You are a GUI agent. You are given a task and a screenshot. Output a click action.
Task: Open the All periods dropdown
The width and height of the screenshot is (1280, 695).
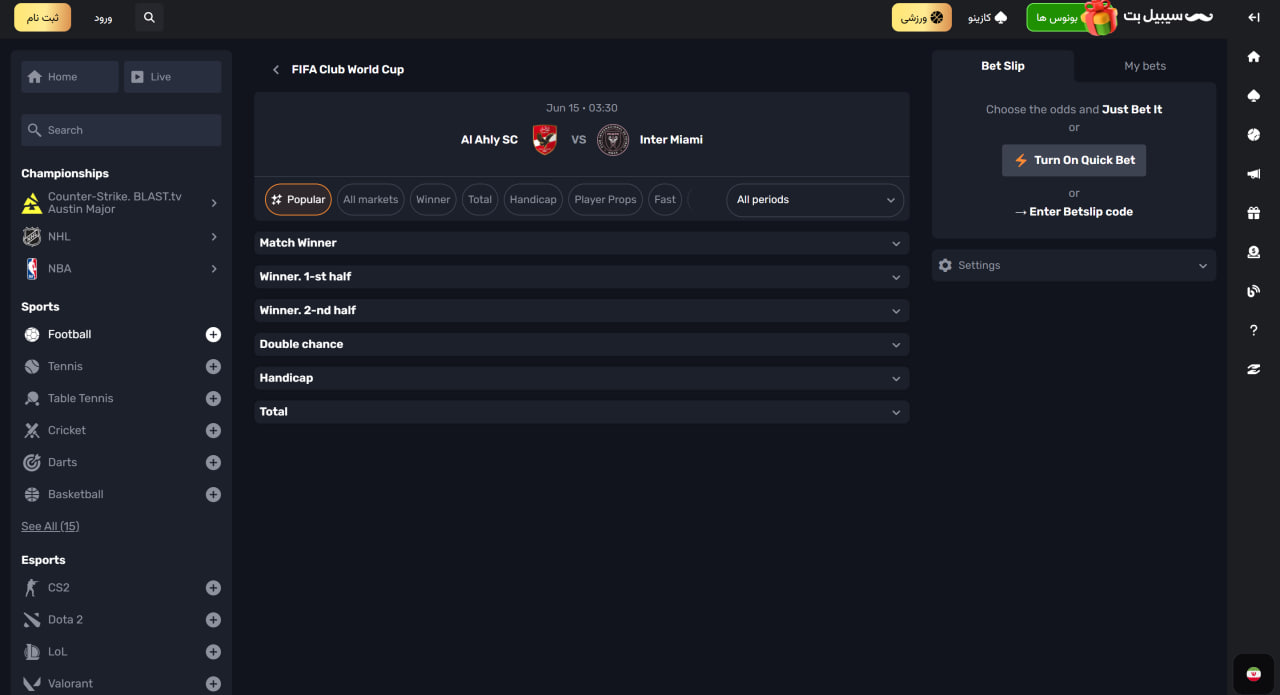(x=814, y=200)
